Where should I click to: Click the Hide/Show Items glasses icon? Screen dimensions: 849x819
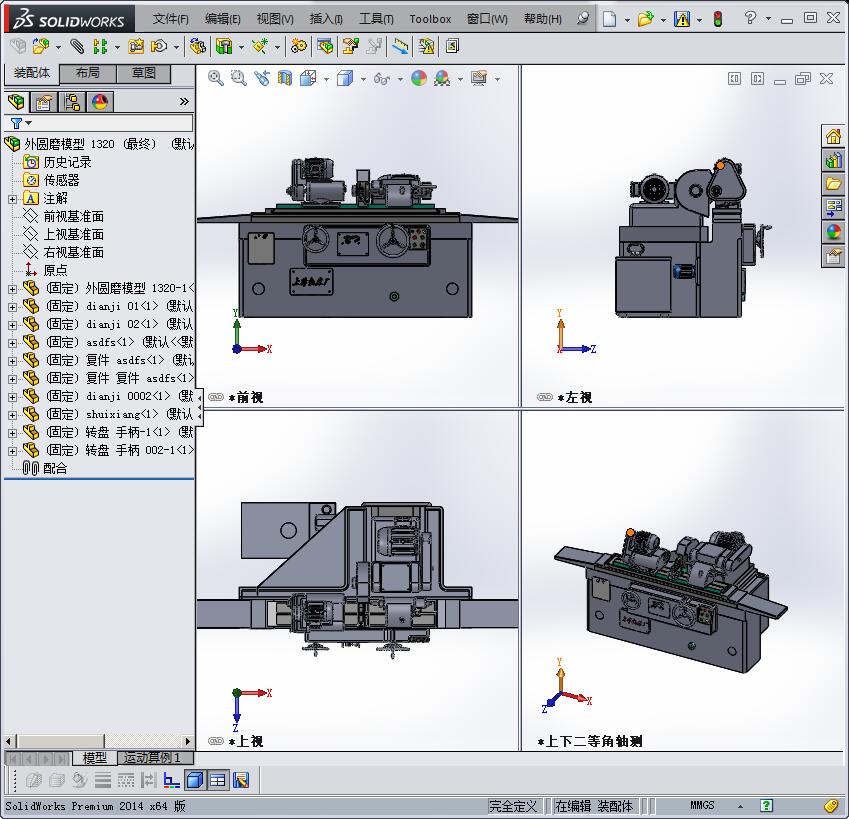[382, 79]
